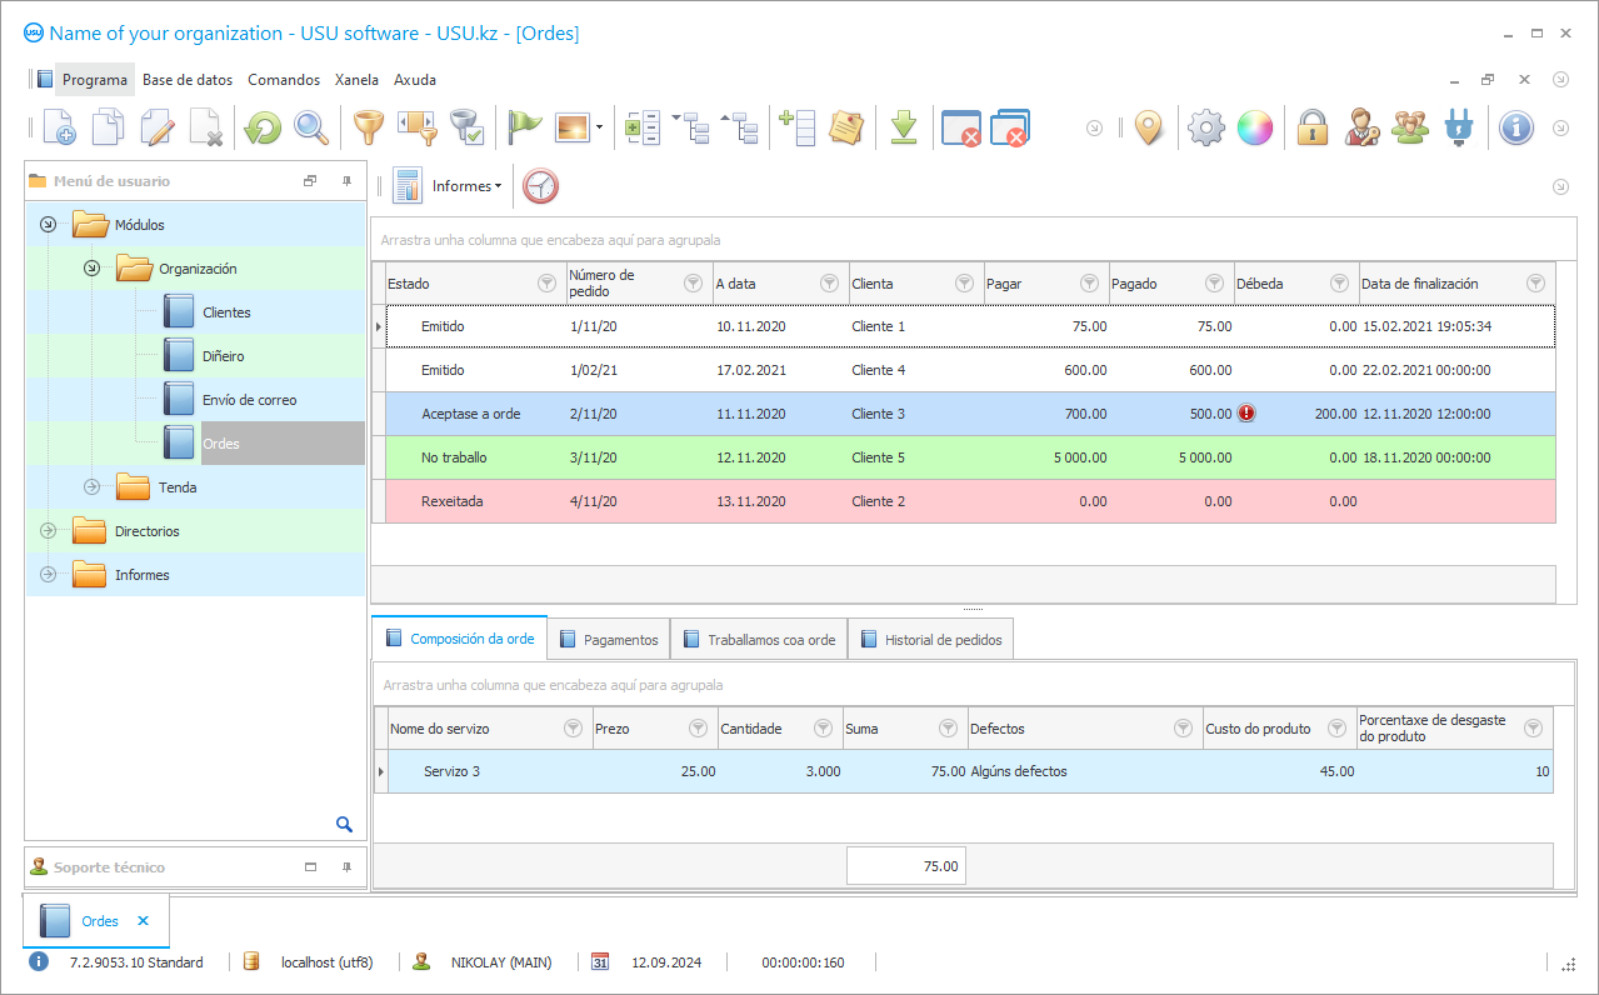Select the Servizo 3 row
The height and width of the screenshot is (995, 1599).
pos(970,771)
